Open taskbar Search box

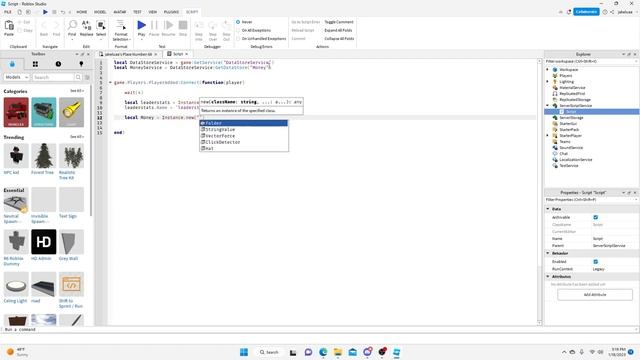coord(269,352)
